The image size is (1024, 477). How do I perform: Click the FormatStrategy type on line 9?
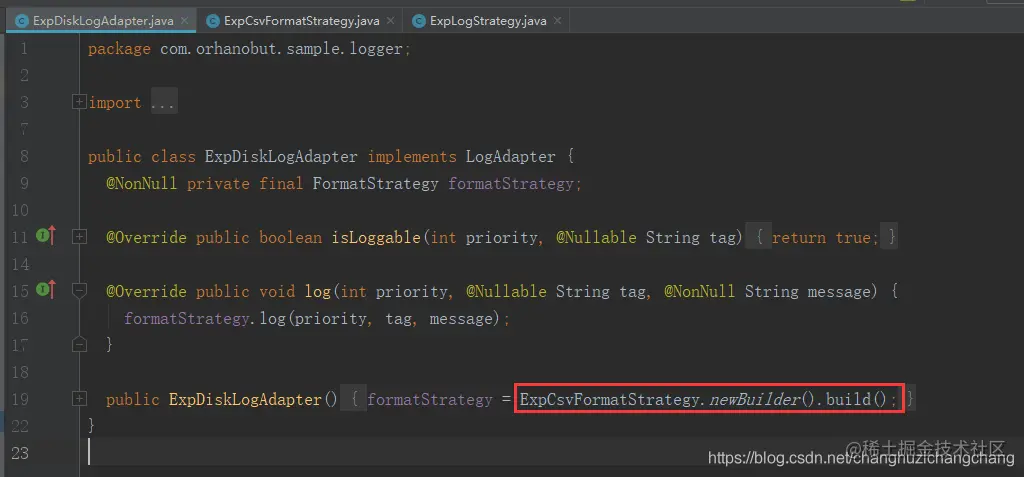[x=376, y=184]
